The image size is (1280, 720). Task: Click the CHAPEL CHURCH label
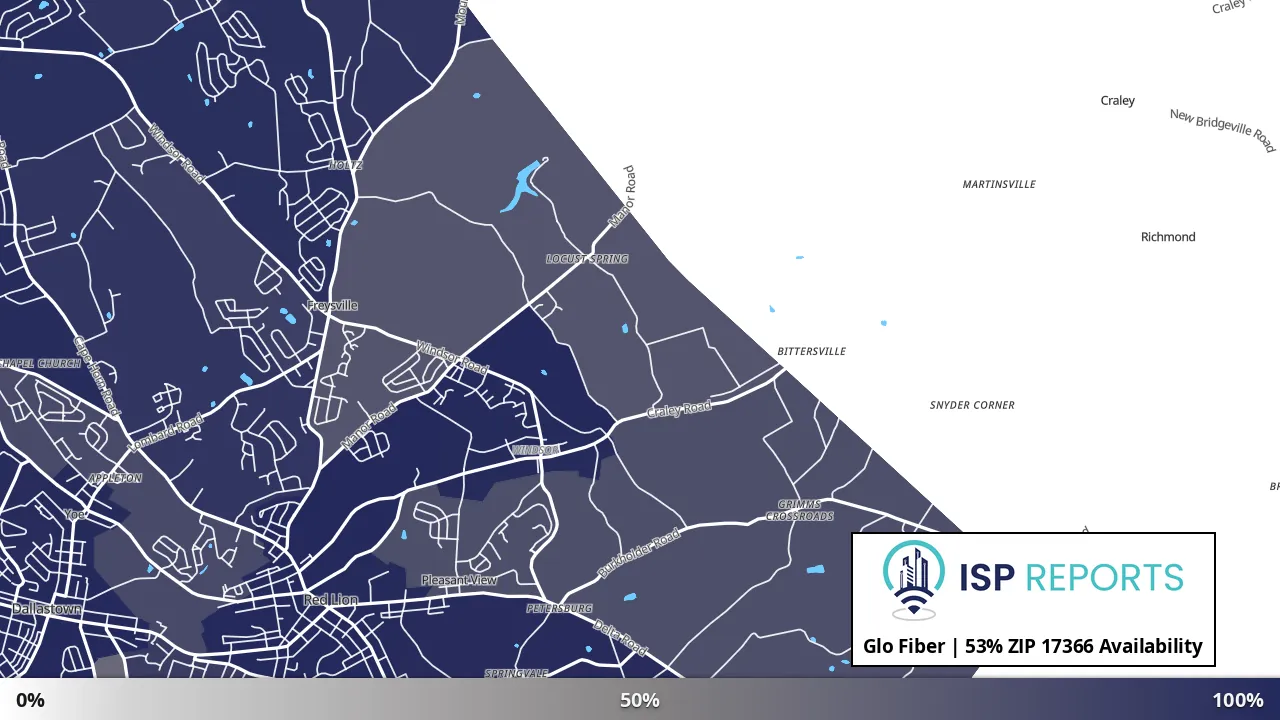tap(40, 363)
